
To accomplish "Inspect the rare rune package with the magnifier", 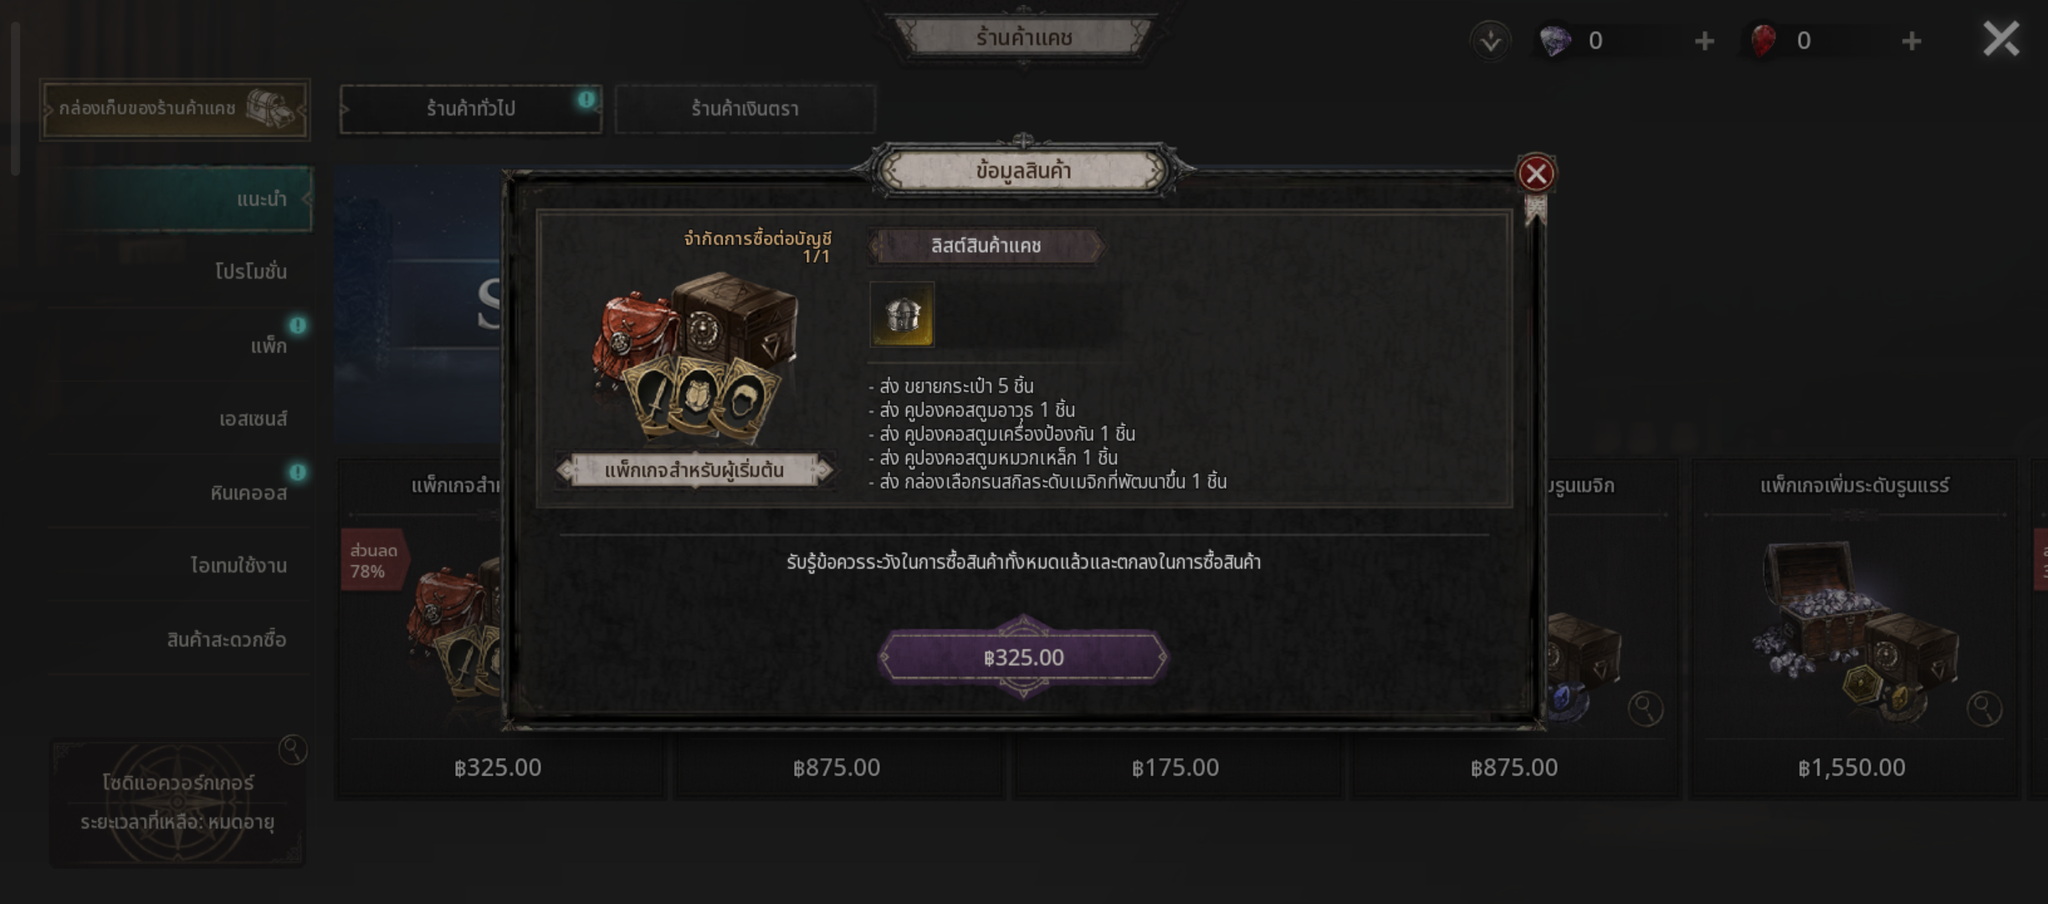I will click(1984, 708).
